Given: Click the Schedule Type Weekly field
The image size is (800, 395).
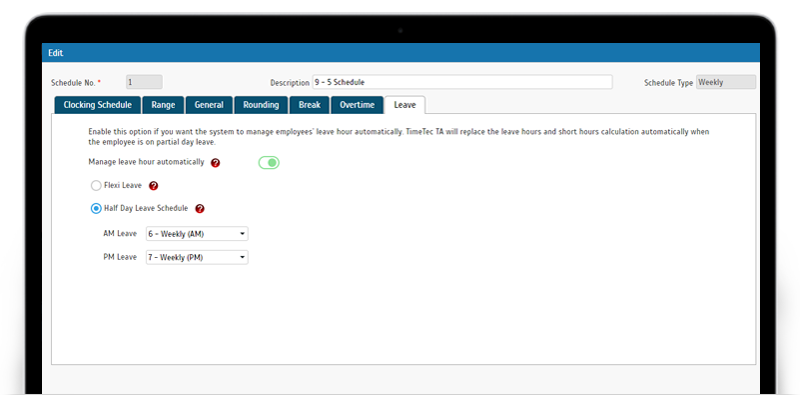Looking at the screenshot, I should (726, 82).
